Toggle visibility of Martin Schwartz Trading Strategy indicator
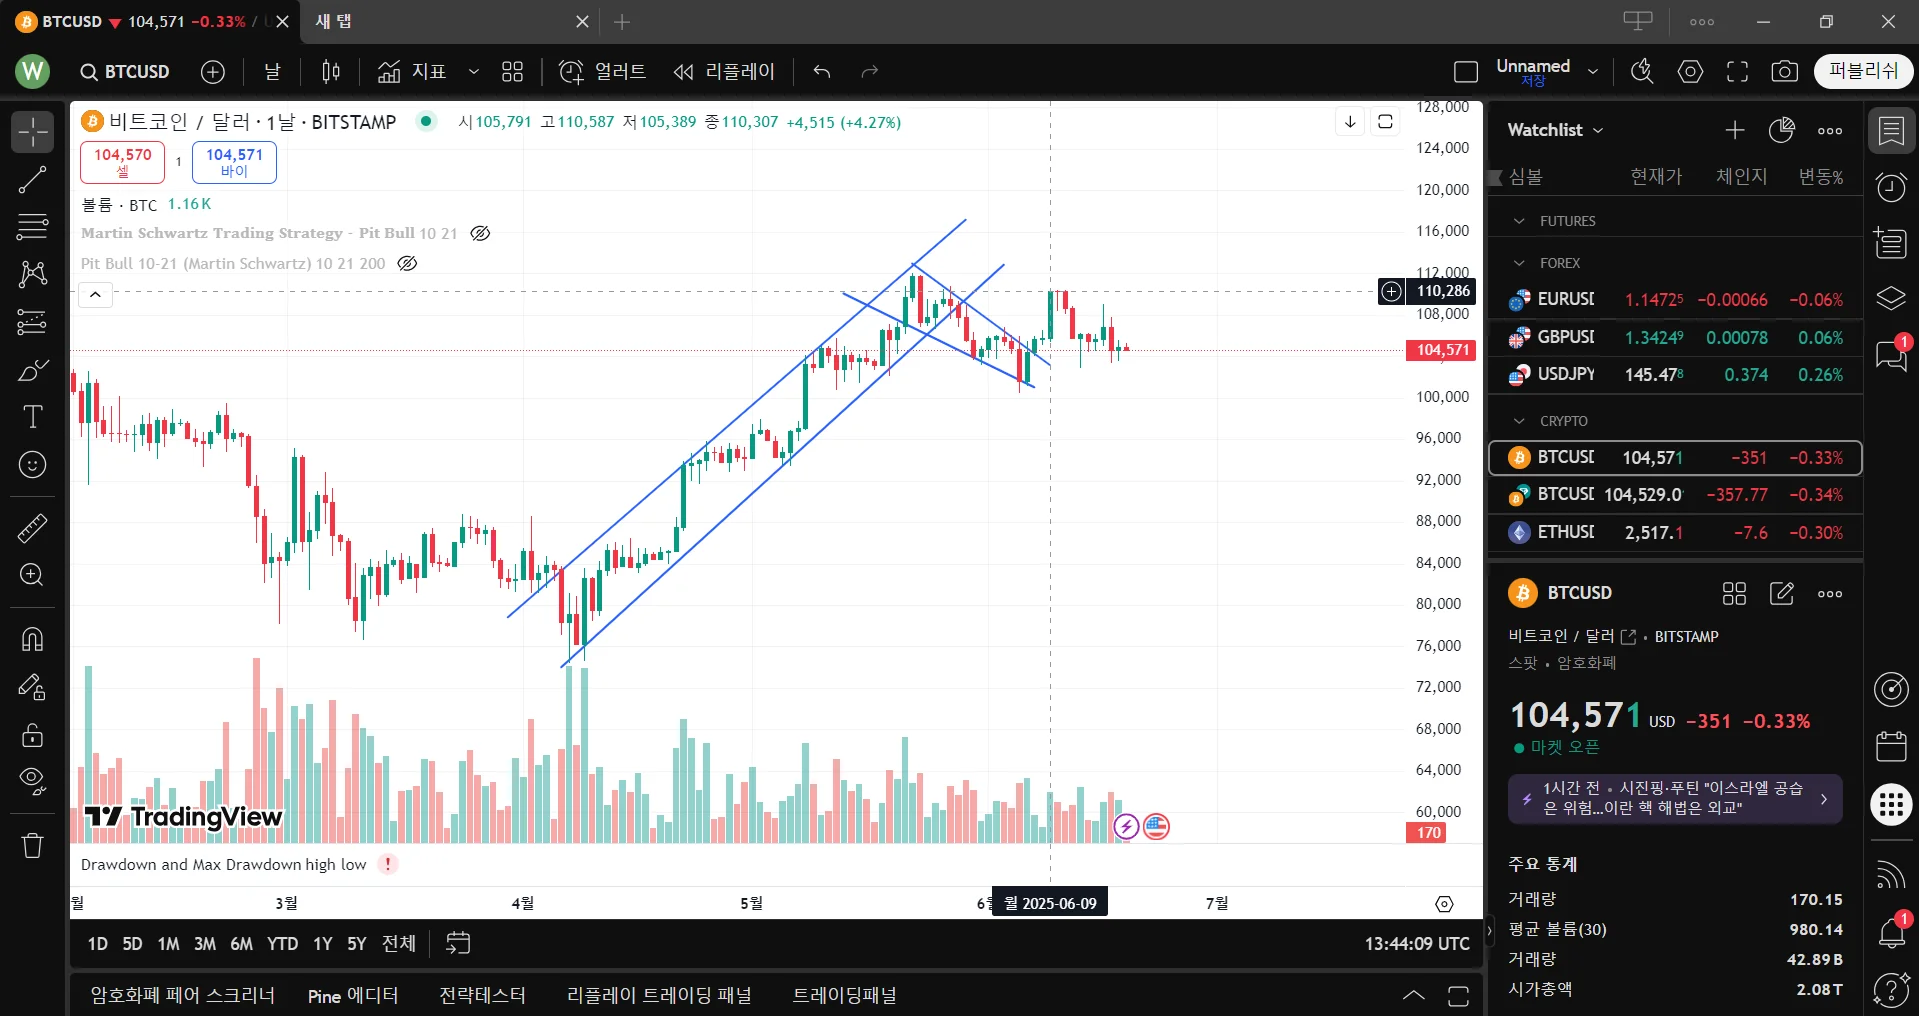The height and width of the screenshot is (1016, 1919). click(x=480, y=234)
